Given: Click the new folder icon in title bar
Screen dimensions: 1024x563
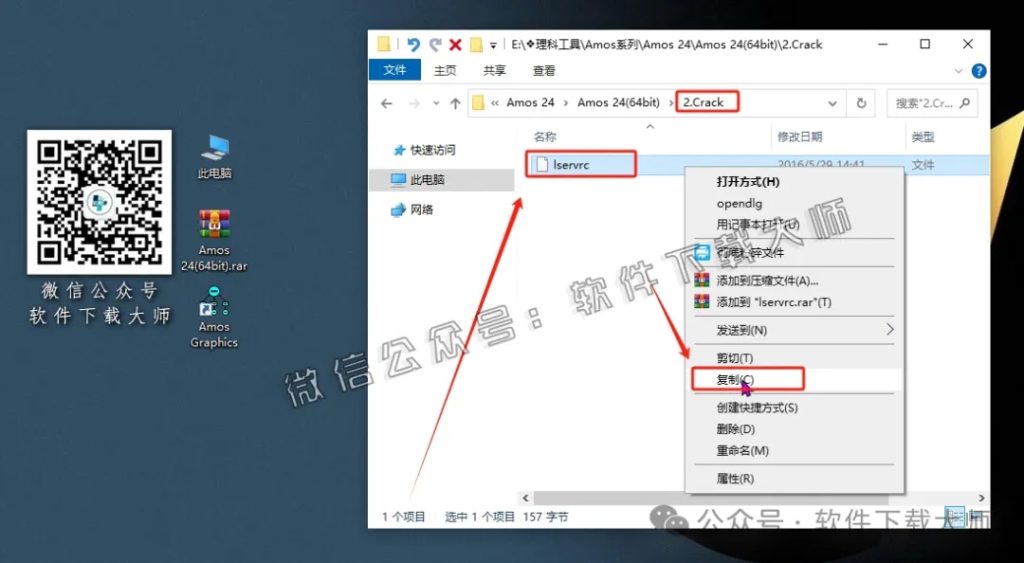Looking at the screenshot, I should click(x=476, y=44).
